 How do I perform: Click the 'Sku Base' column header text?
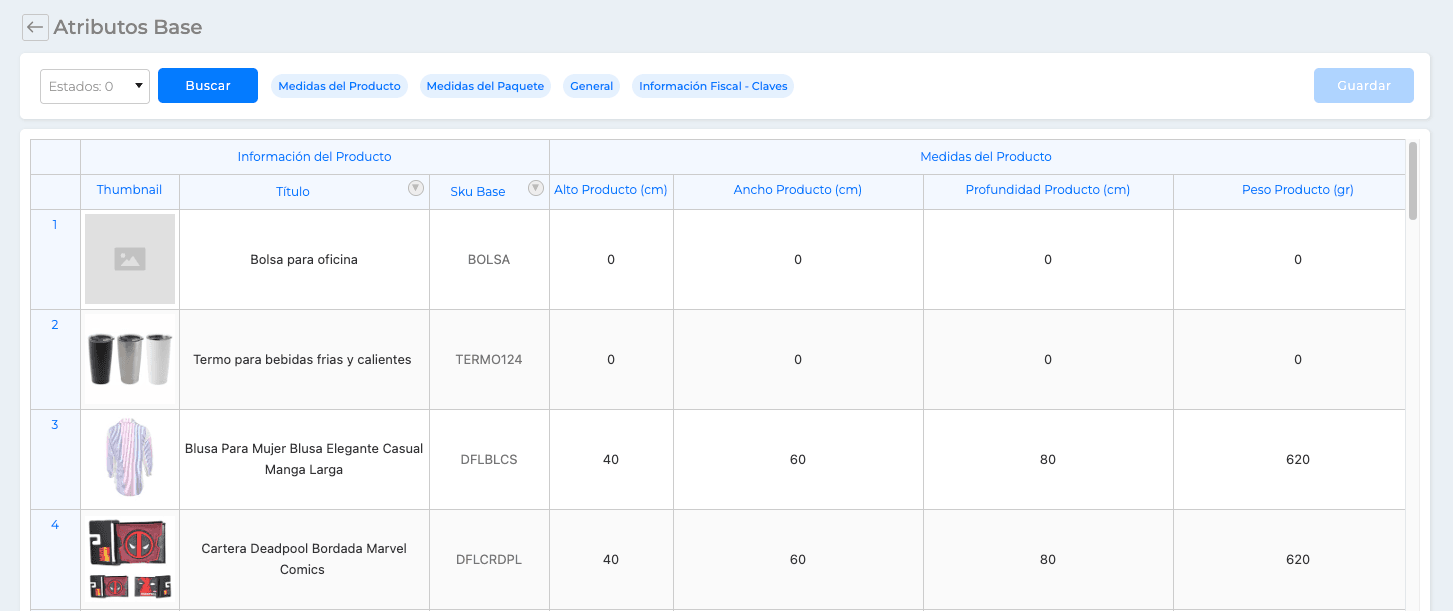click(478, 192)
